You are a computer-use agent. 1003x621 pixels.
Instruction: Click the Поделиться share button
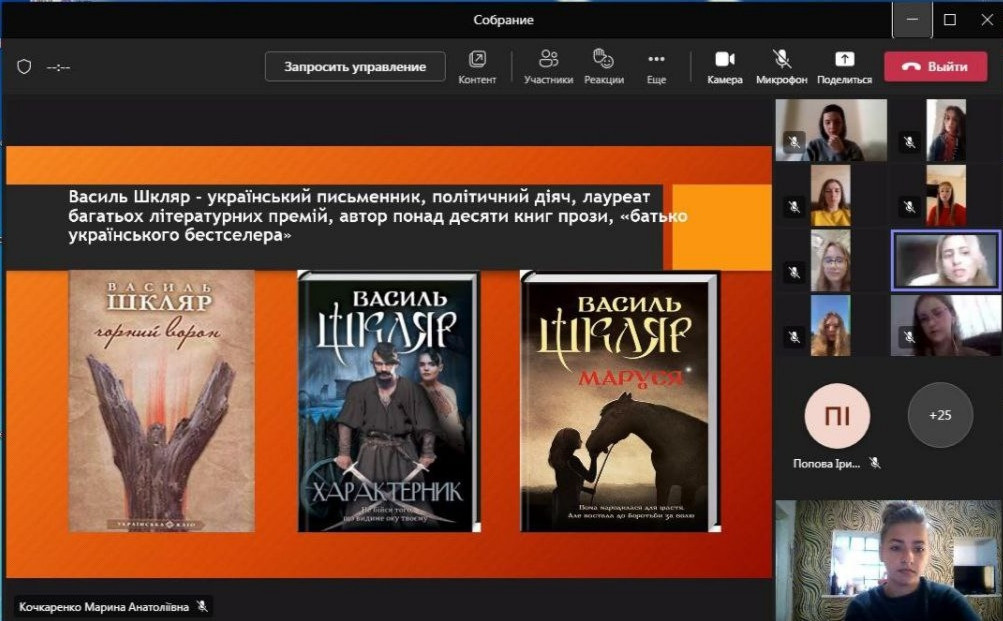click(x=844, y=67)
